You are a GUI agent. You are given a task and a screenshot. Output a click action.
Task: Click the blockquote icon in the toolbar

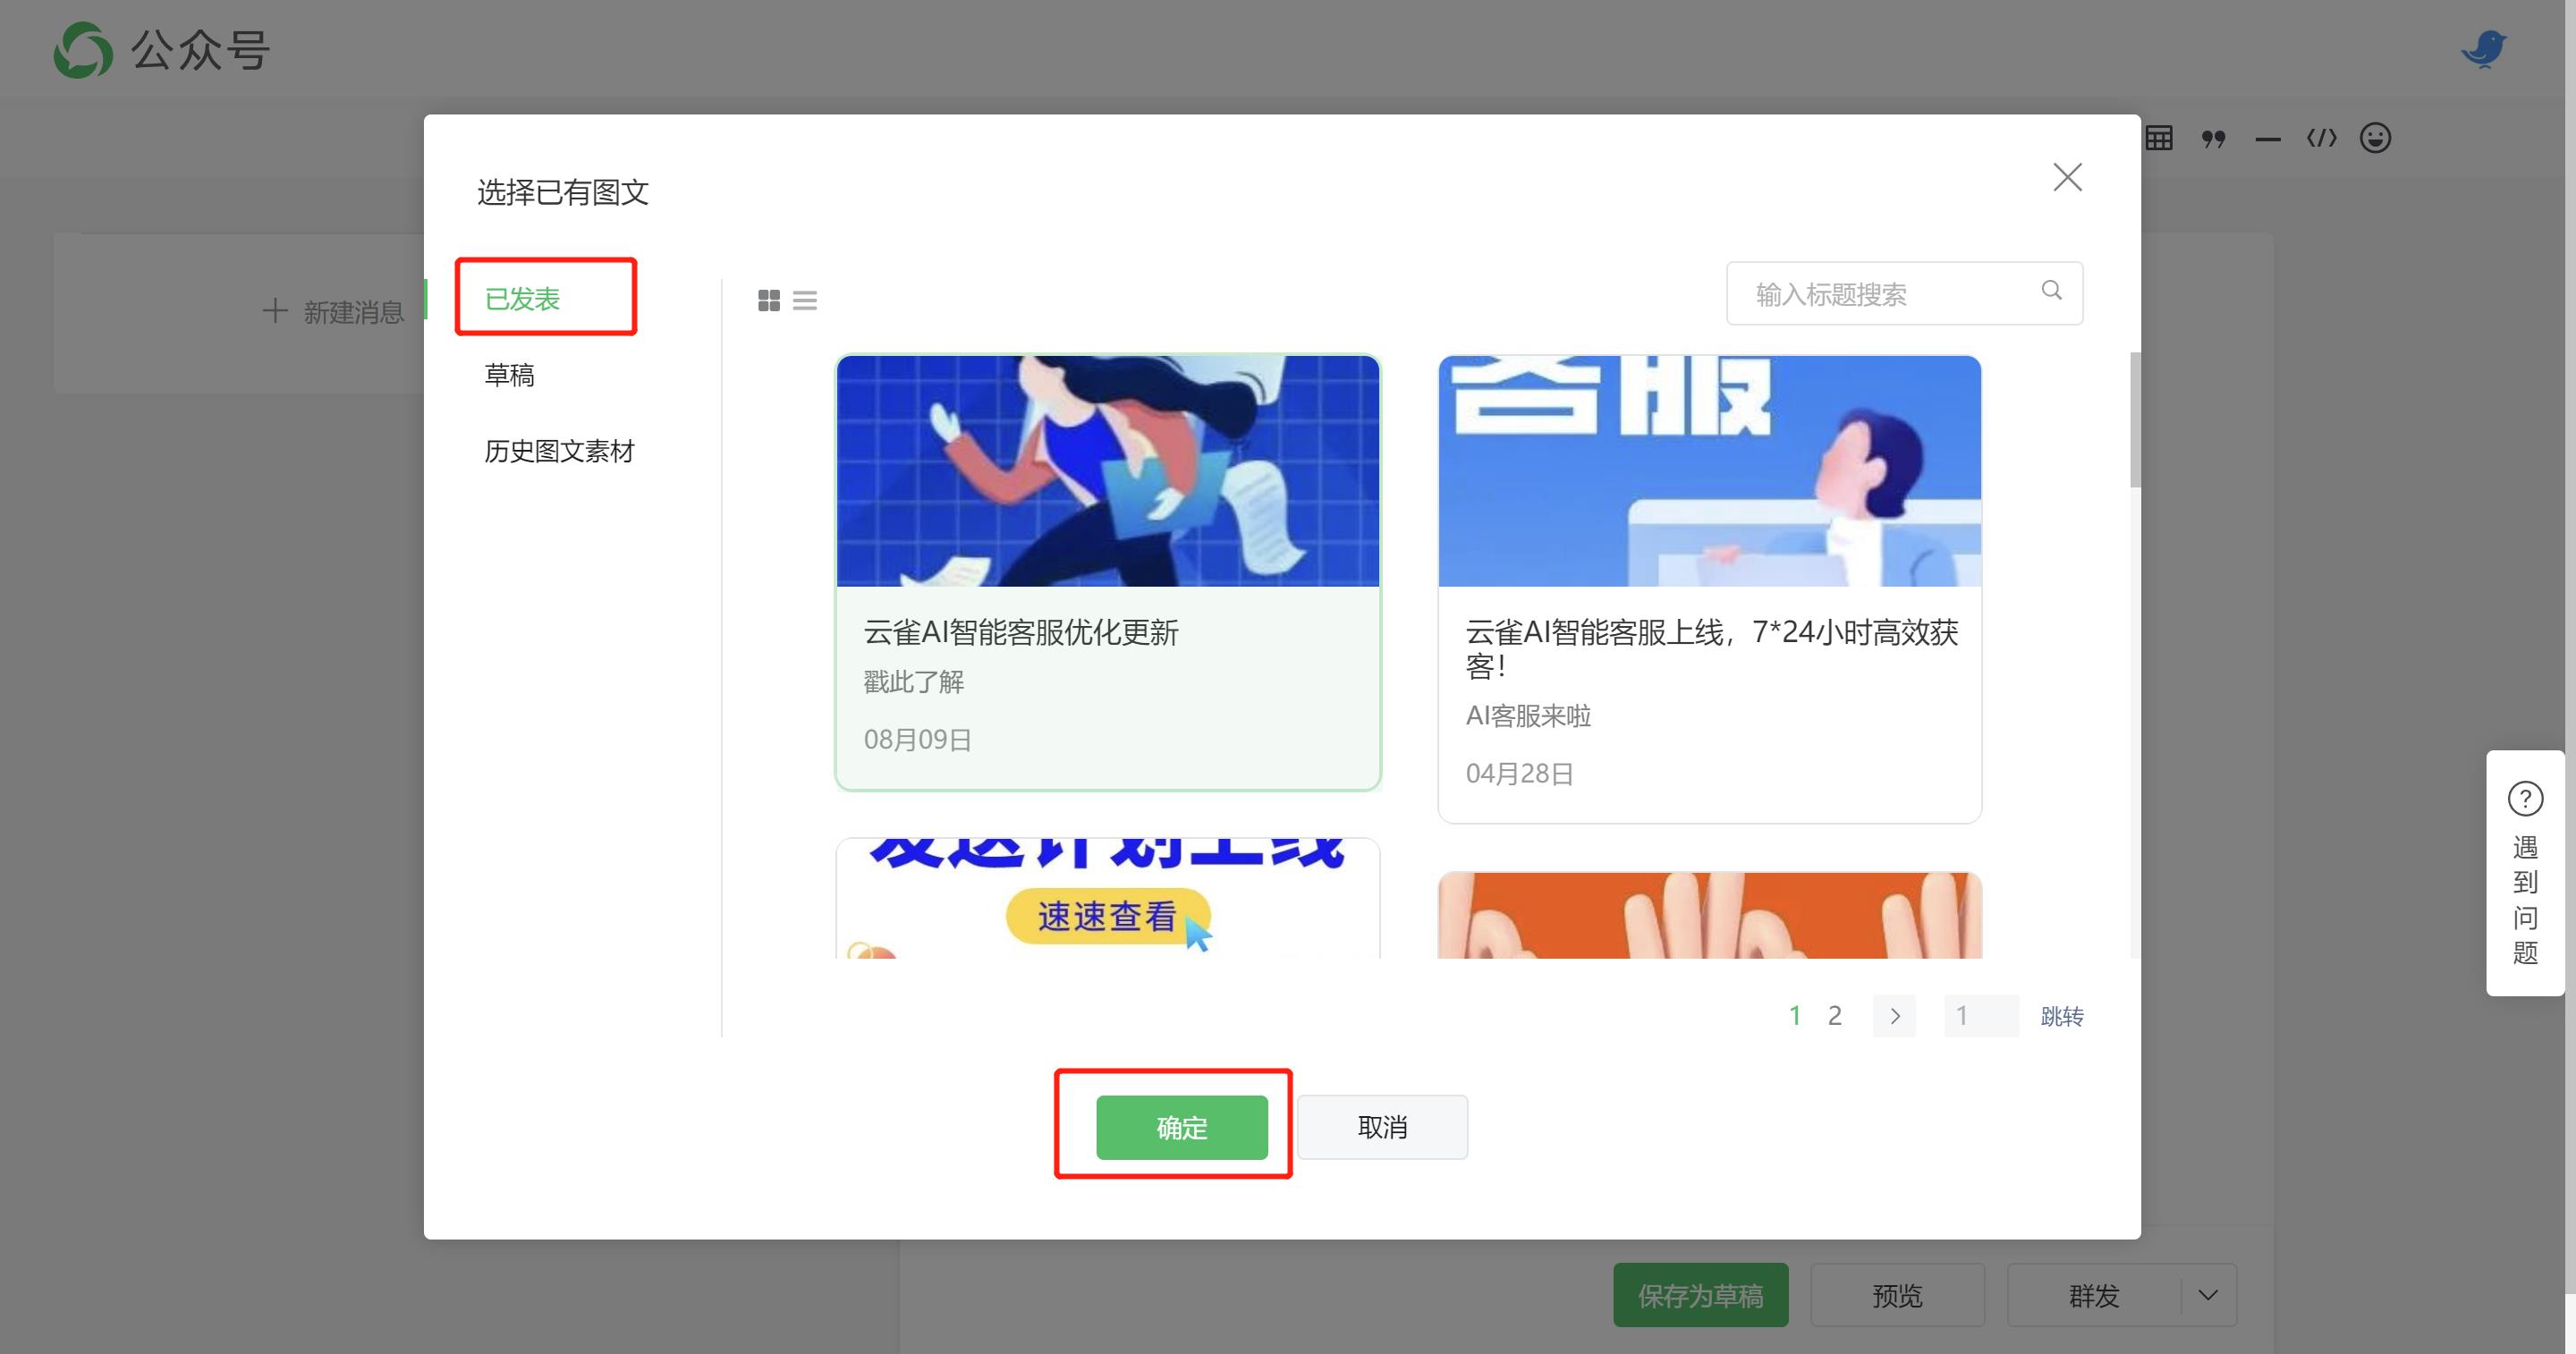point(2213,138)
